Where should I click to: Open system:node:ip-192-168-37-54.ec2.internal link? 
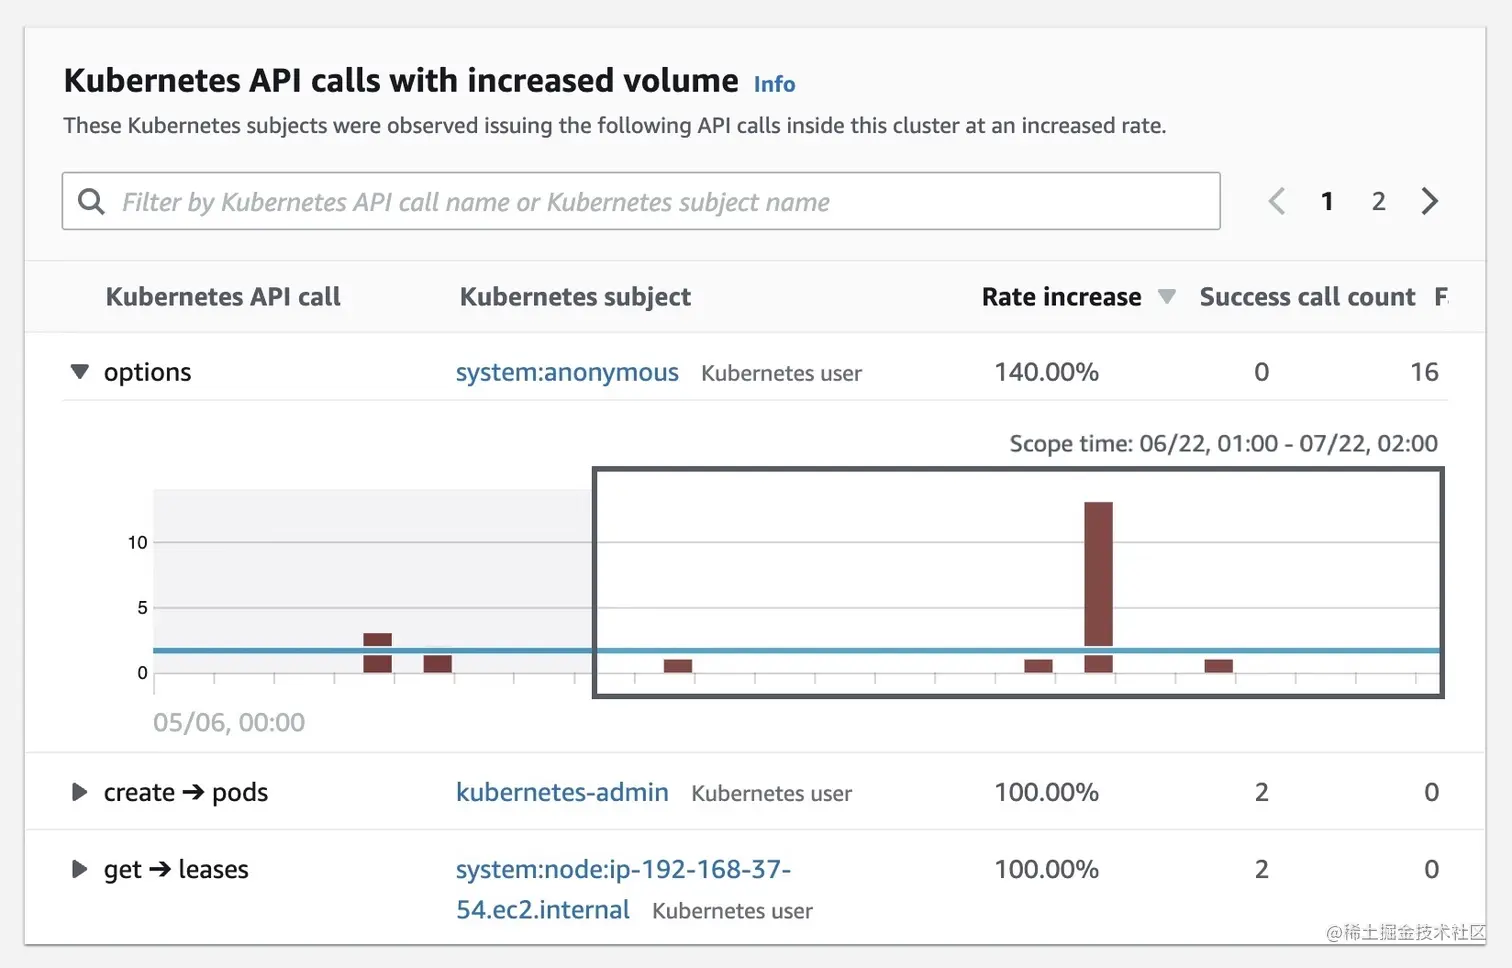(x=623, y=889)
